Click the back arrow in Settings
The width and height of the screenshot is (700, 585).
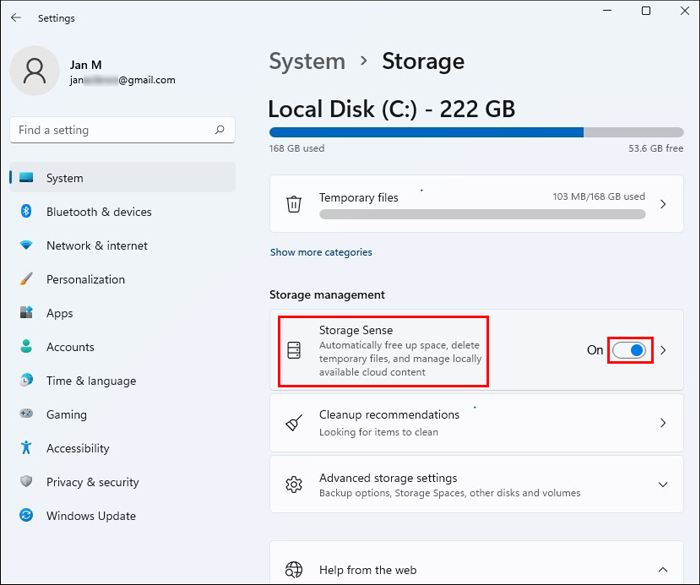pyautogui.click(x=16, y=17)
